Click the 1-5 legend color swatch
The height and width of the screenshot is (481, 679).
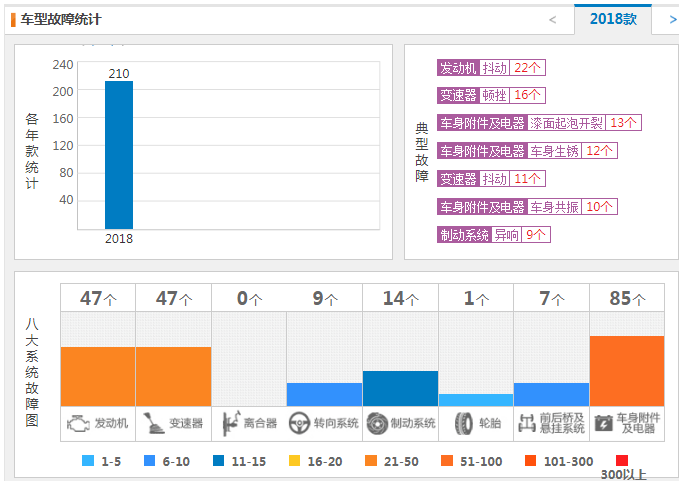(x=88, y=460)
